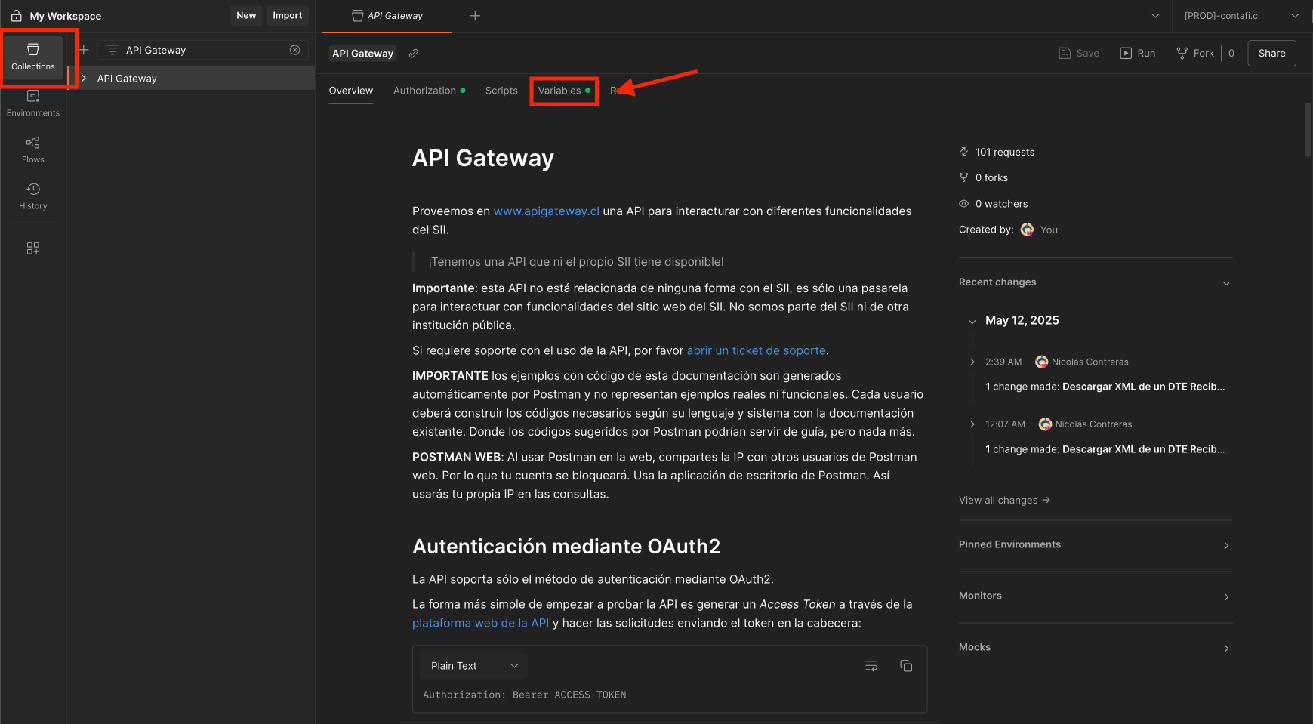Open the Collections sidebar section
Image resolution: width=1313 pixels, height=724 pixels.
33,57
